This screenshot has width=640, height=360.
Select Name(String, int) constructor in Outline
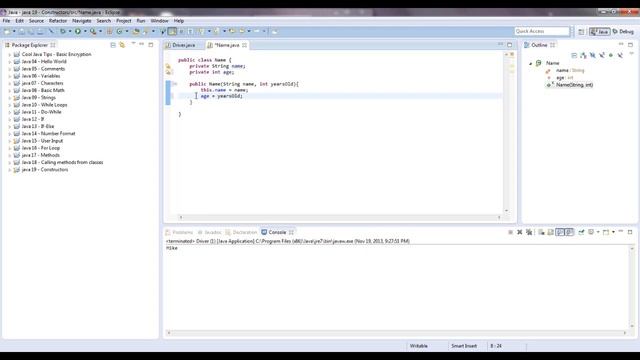coord(574,85)
